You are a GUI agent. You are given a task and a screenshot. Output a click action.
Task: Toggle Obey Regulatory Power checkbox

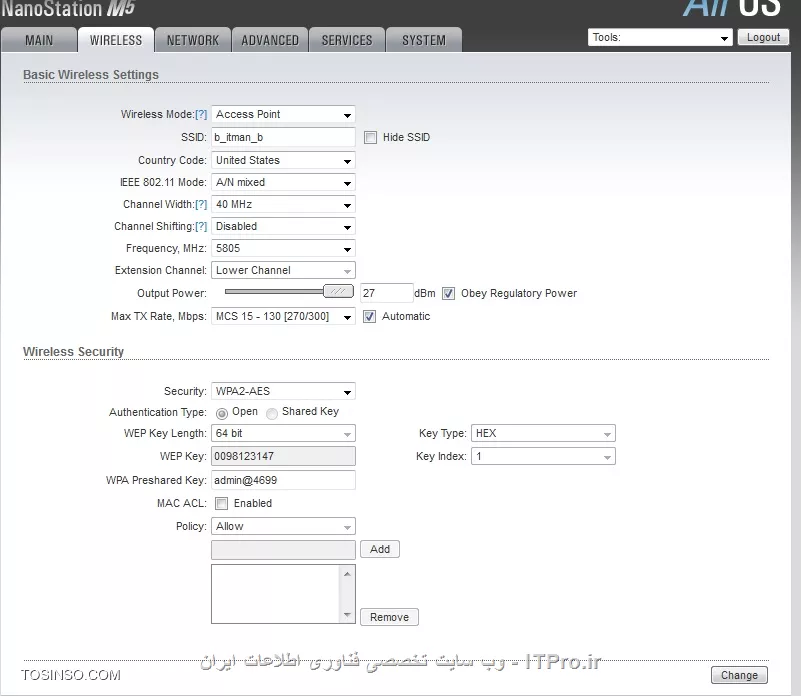tap(448, 293)
